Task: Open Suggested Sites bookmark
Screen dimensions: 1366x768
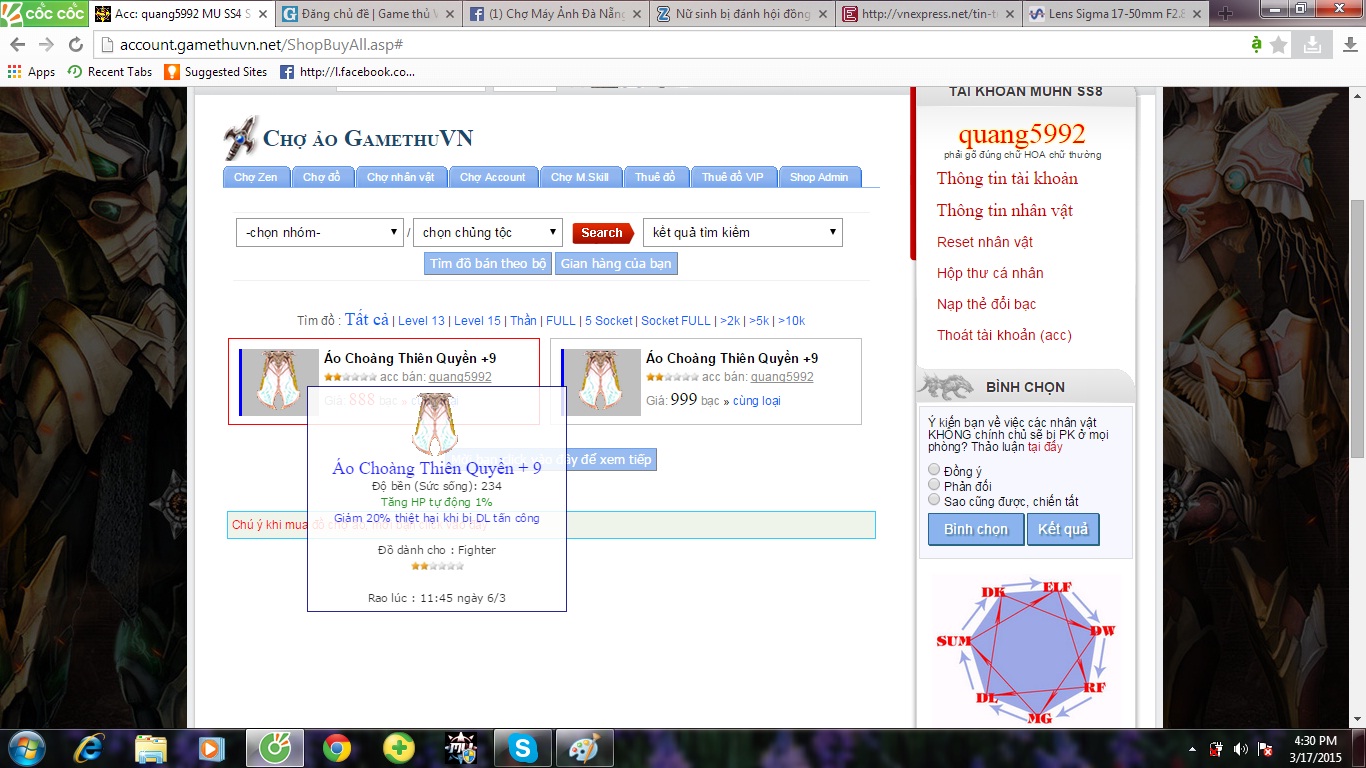Action: 216,72
